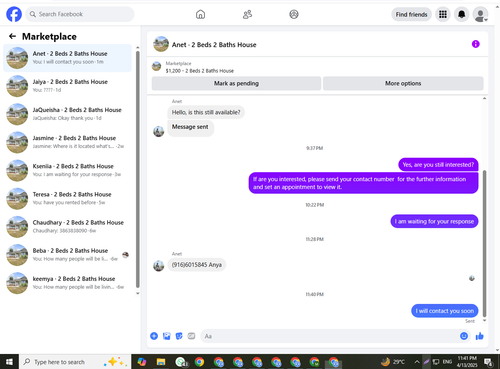The height and width of the screenshot is (369, 500).
Task: Open the Windows Start menu
Action: pyautogui.click(x=9, y=362)
